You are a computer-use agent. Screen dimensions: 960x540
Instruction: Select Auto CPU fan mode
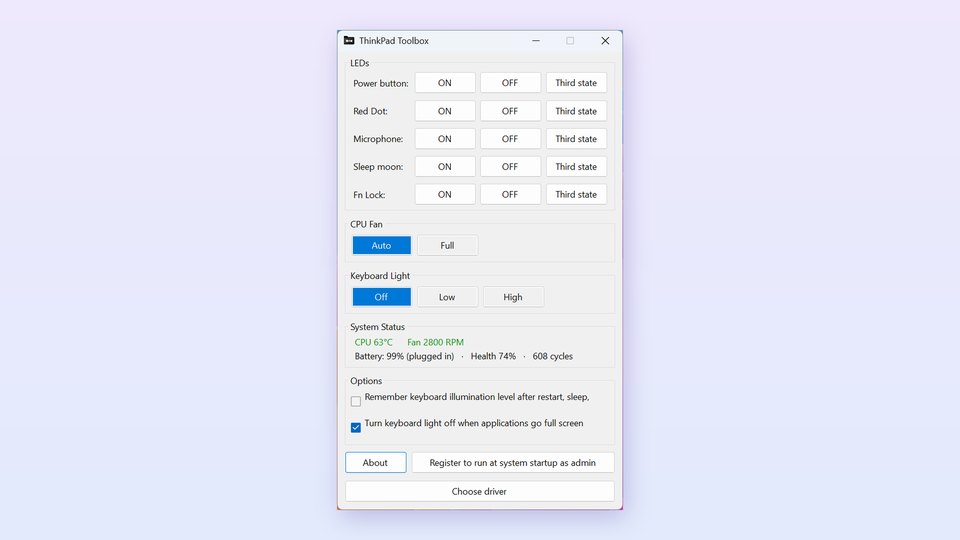tap(381, 246)
